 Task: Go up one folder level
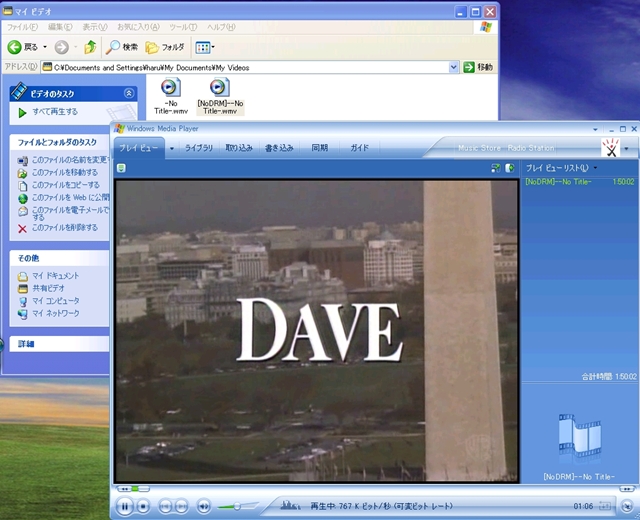[90, 47]
